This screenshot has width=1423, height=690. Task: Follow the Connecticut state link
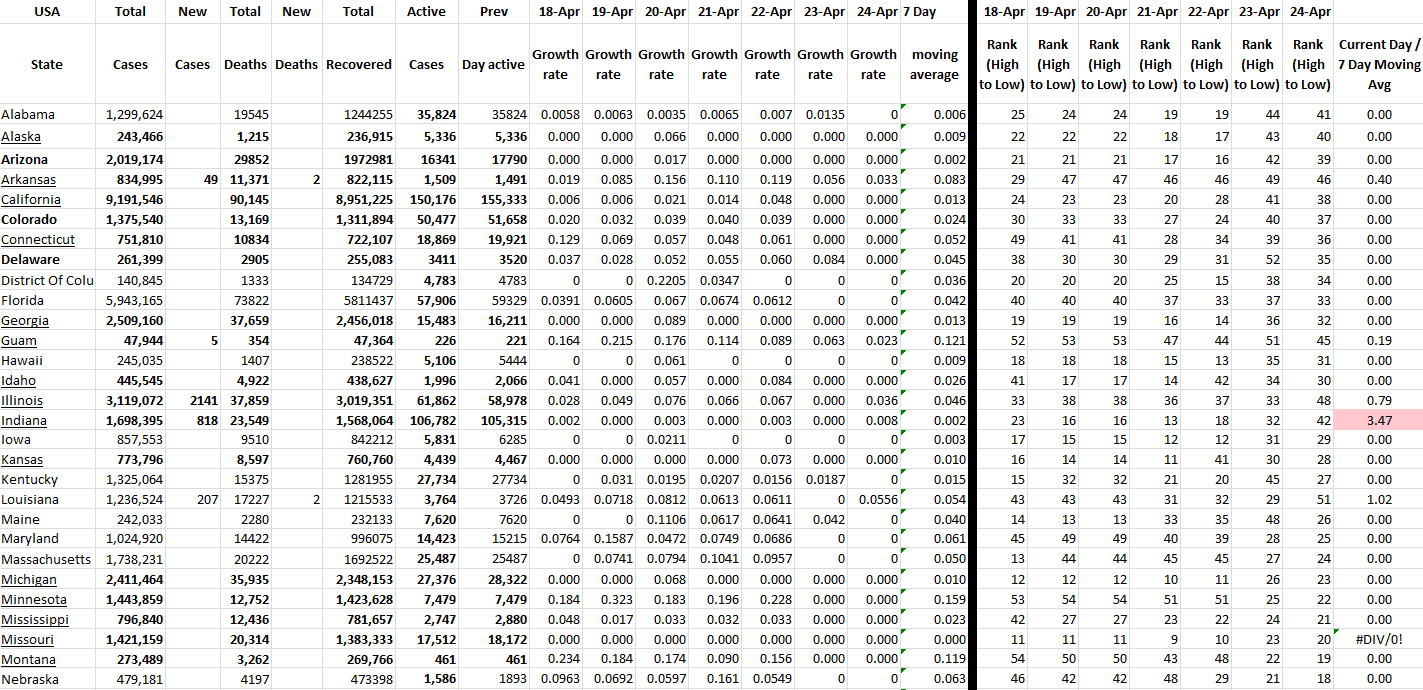click(x=38, y=240)
